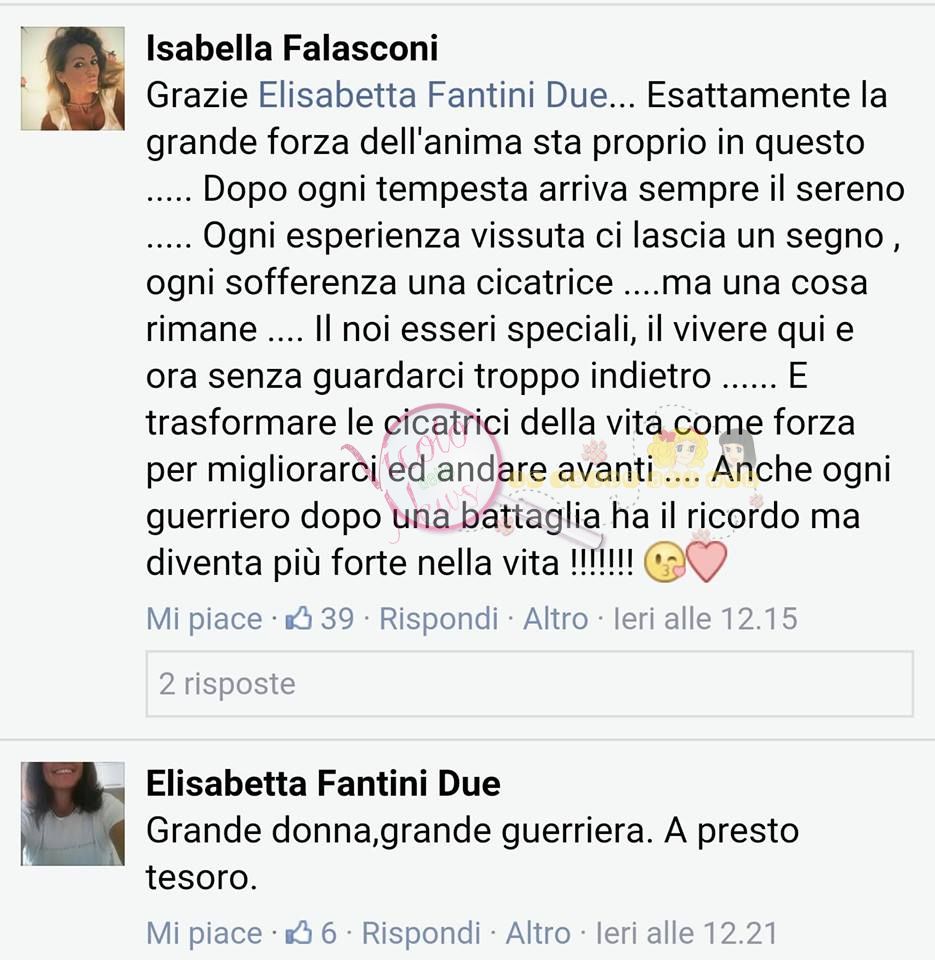This screenshot has height=960, width=935.
Task: Reply to Isabella's comment via Rispondi
Action: pos(438,619)
